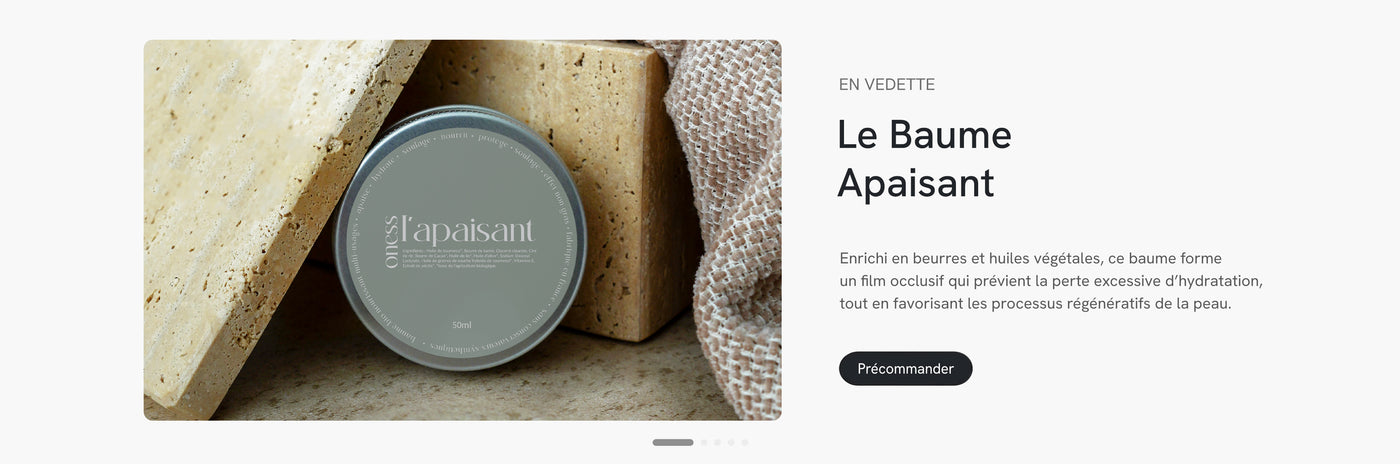The height and width of the screenshot is (464, 1400).
Task: Go to the third carousel slide dot
Action: (x=717, y=442)
